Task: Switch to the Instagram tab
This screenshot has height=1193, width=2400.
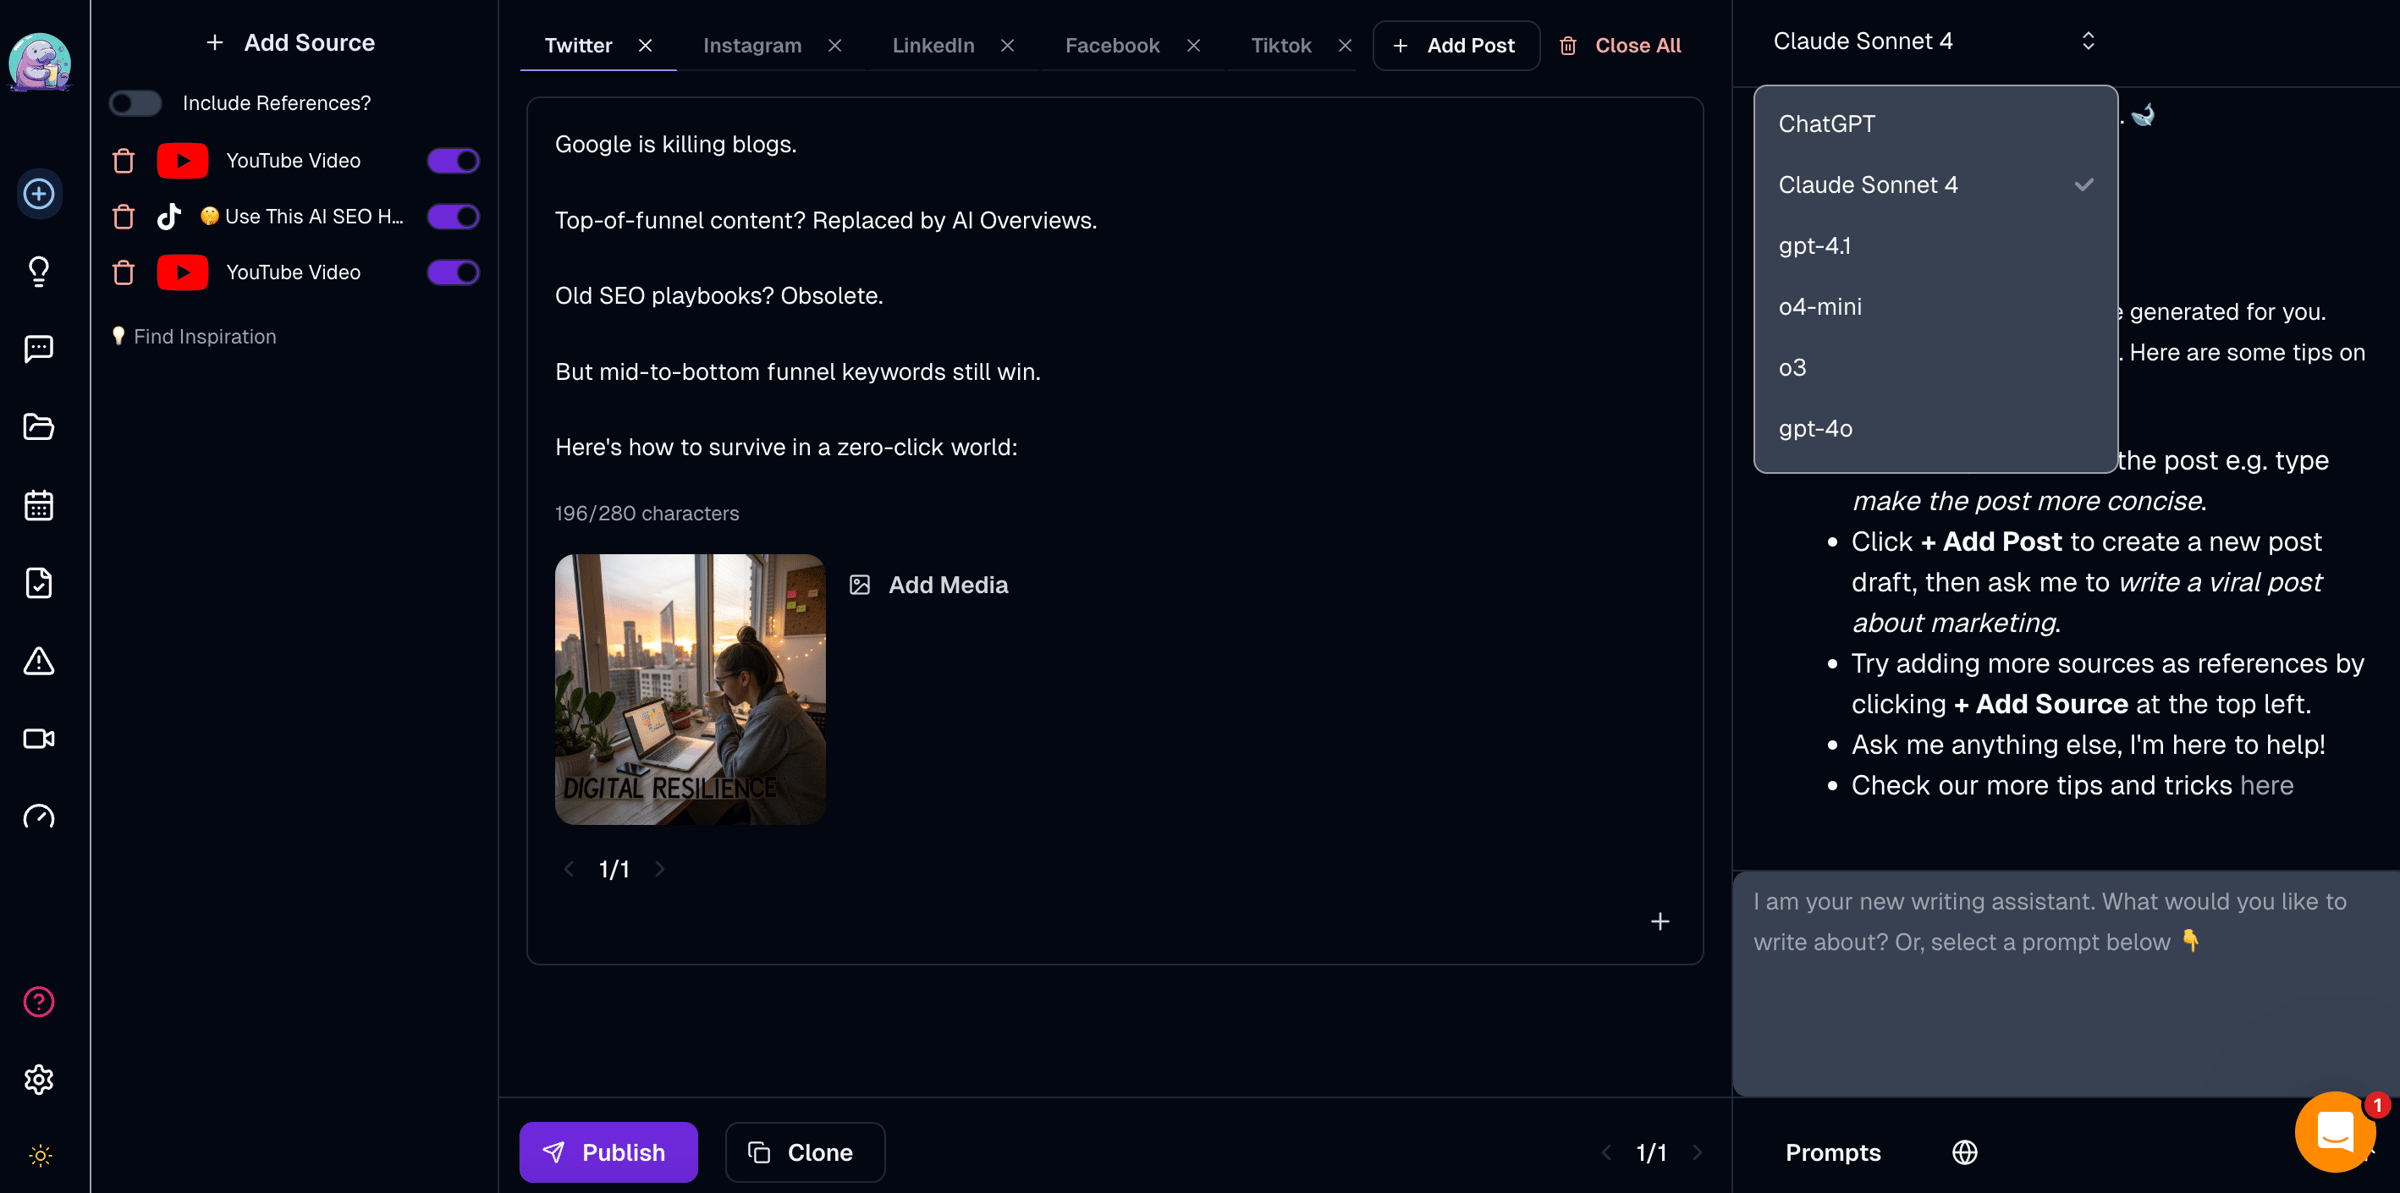Action: click(x=752, y=45)
